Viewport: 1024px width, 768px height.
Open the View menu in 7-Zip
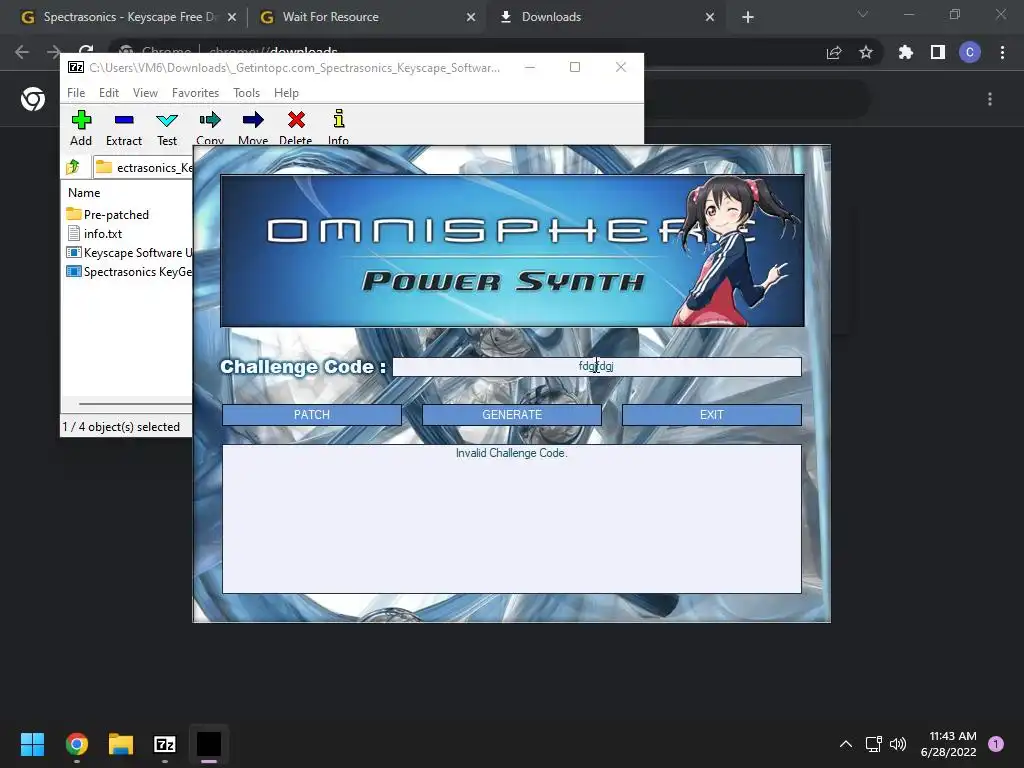pyautogui.click(x=145, y=93)
